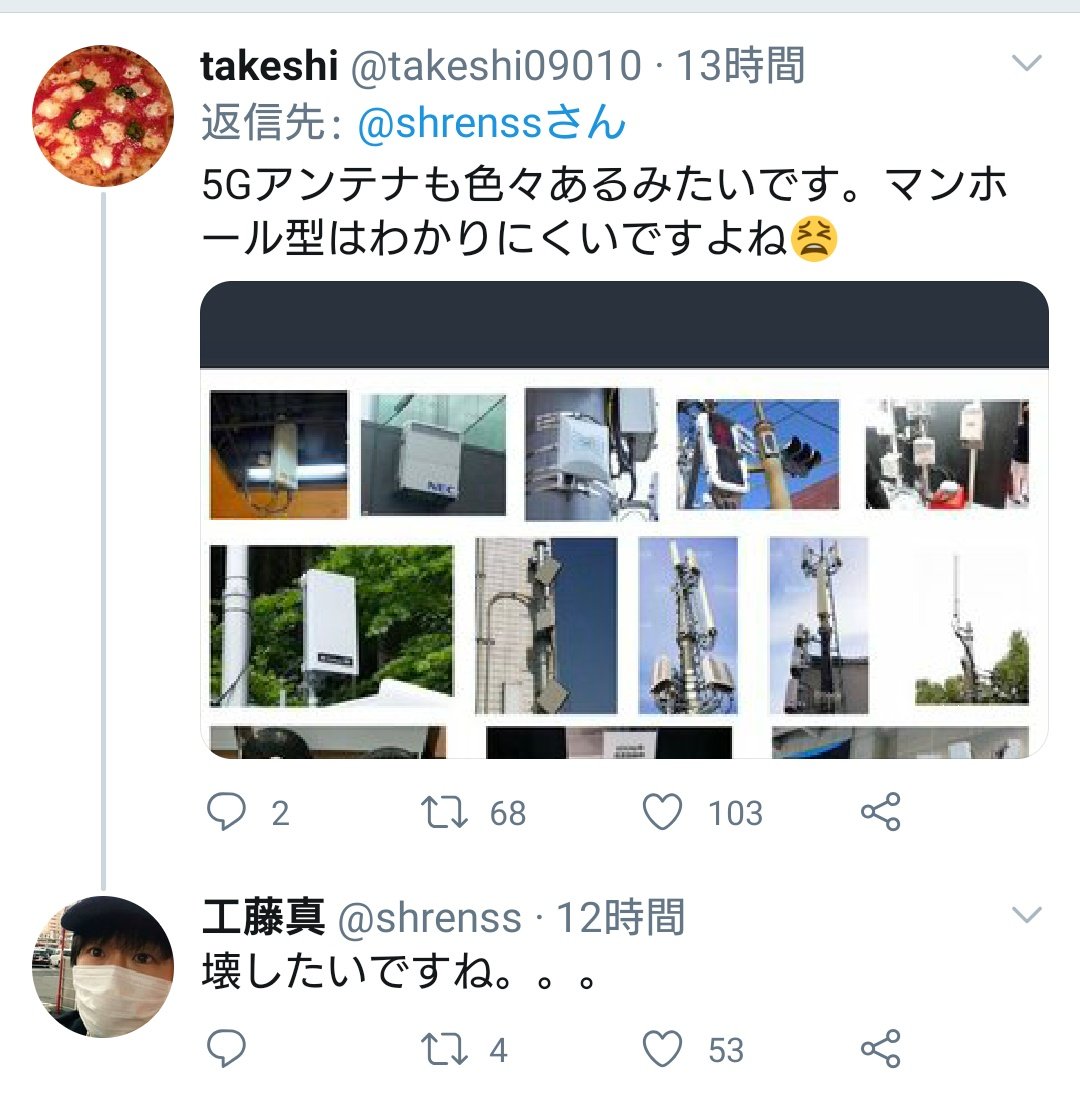Open the 工藤真 display name
This screenshot has width=1080, height=1094.
pos(264,916)
